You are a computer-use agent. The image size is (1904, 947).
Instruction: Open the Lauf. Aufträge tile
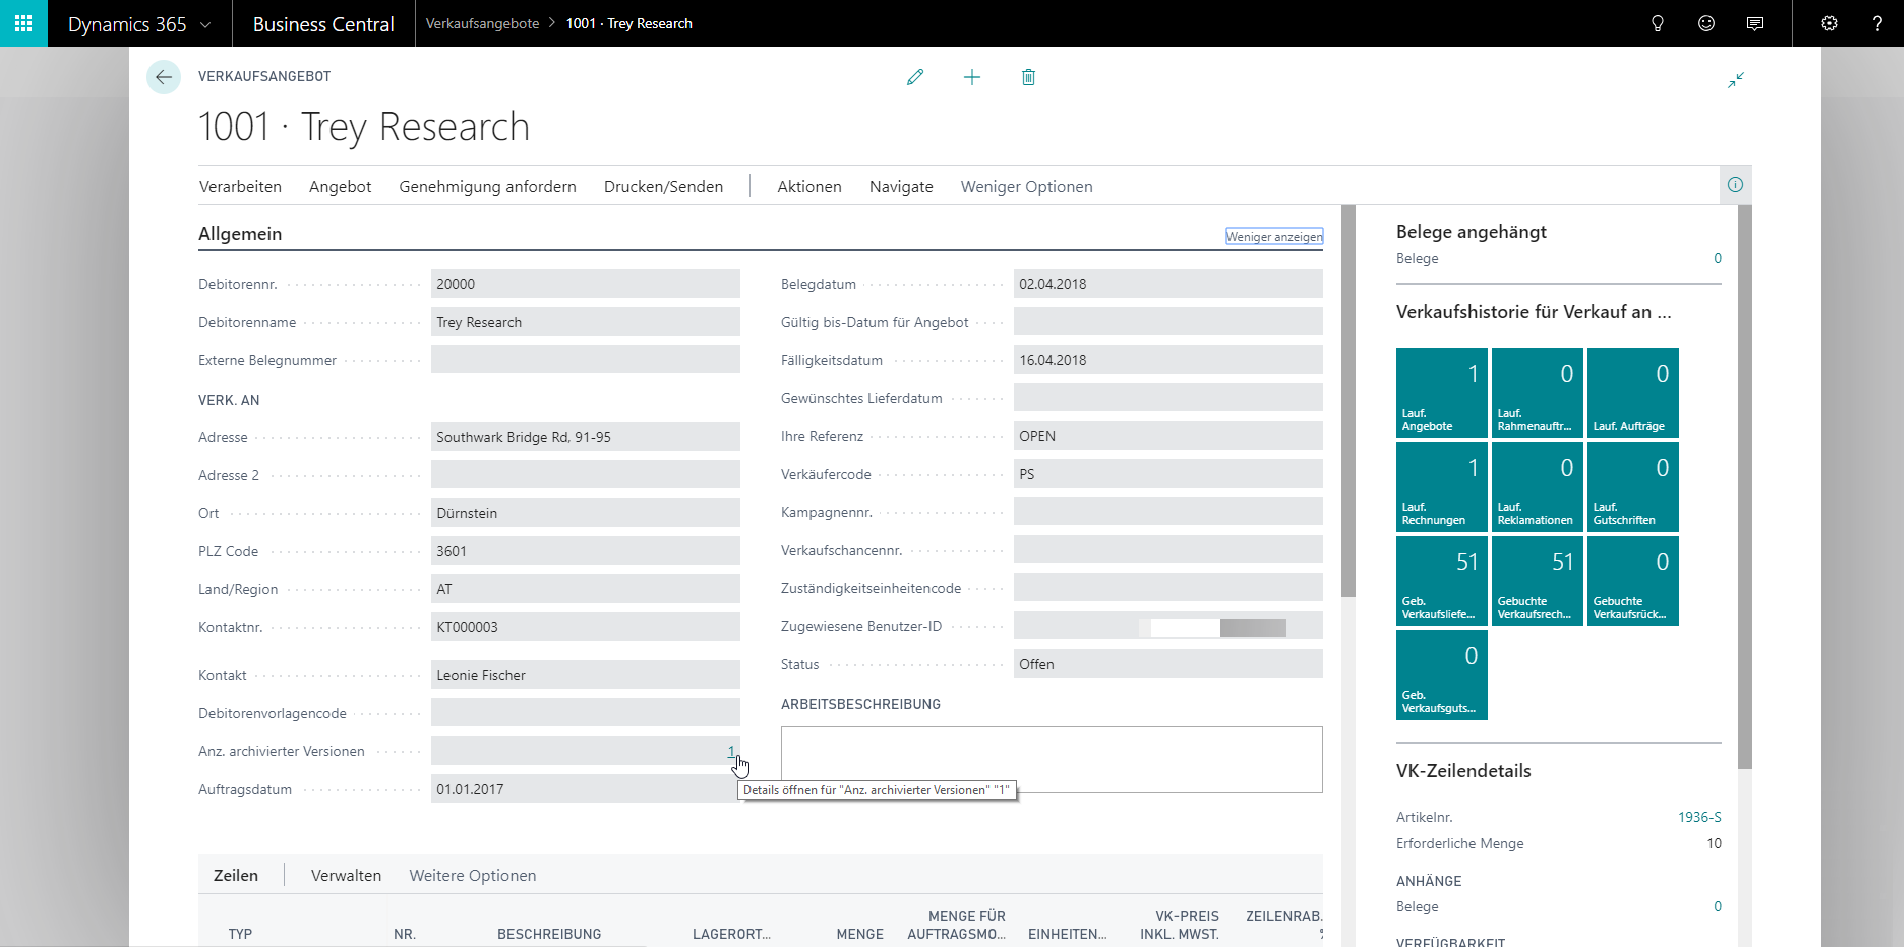pos(1633,393)
